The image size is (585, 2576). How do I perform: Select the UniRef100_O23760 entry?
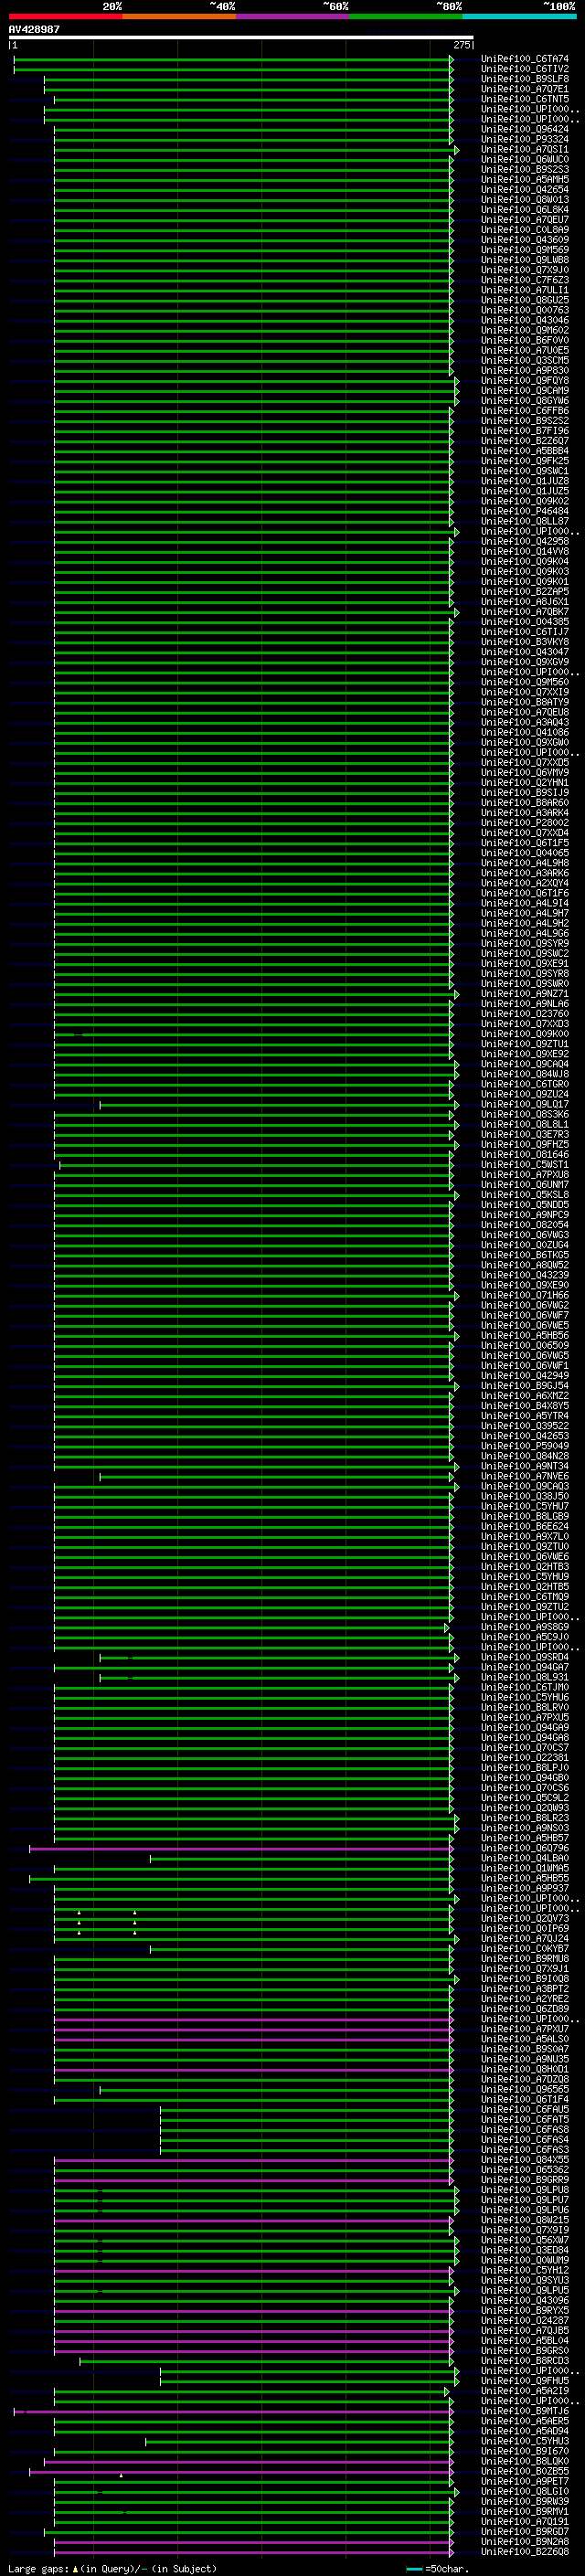click(525, 1013)
